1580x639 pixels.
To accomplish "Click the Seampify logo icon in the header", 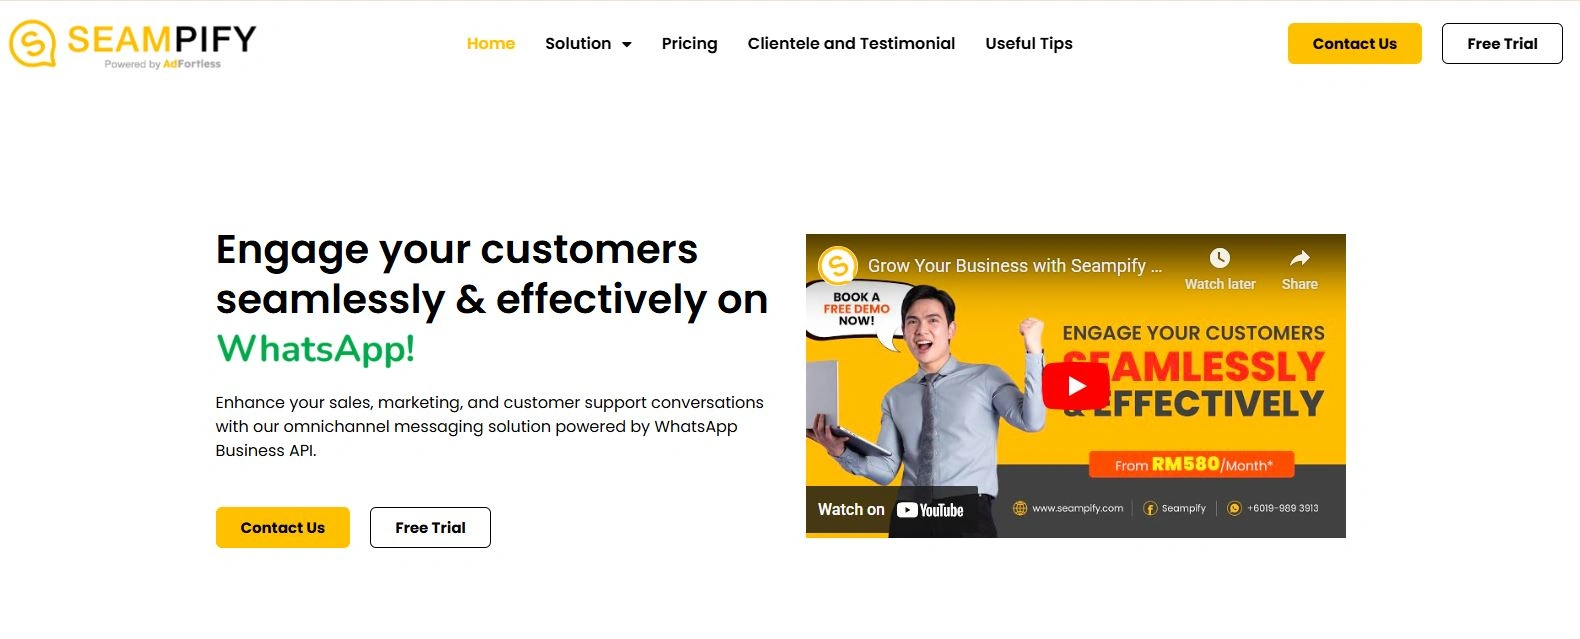I will 32,44.
